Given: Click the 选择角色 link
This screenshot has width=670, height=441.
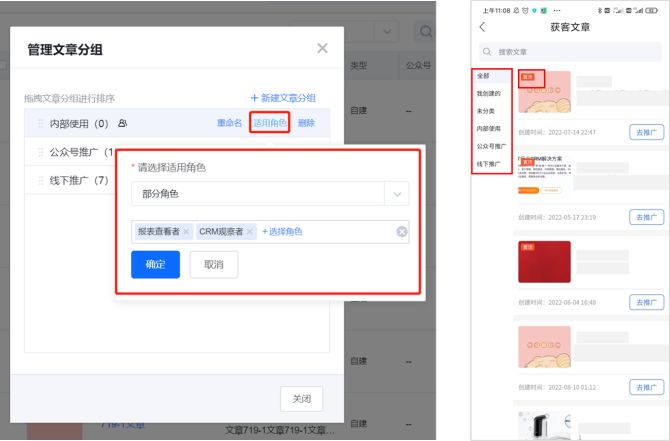Looking at the screenshot, I should (x=282, y=232).
